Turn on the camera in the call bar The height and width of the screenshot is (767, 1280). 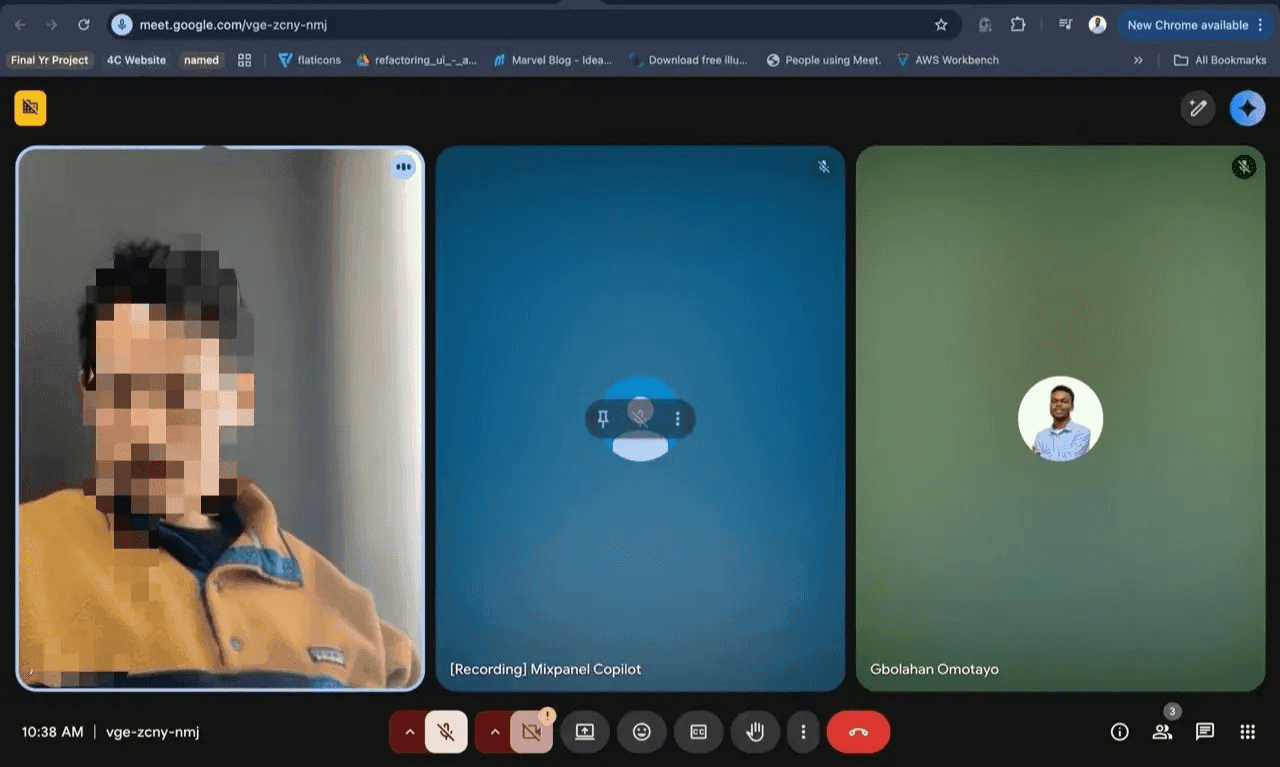point(531,732)
